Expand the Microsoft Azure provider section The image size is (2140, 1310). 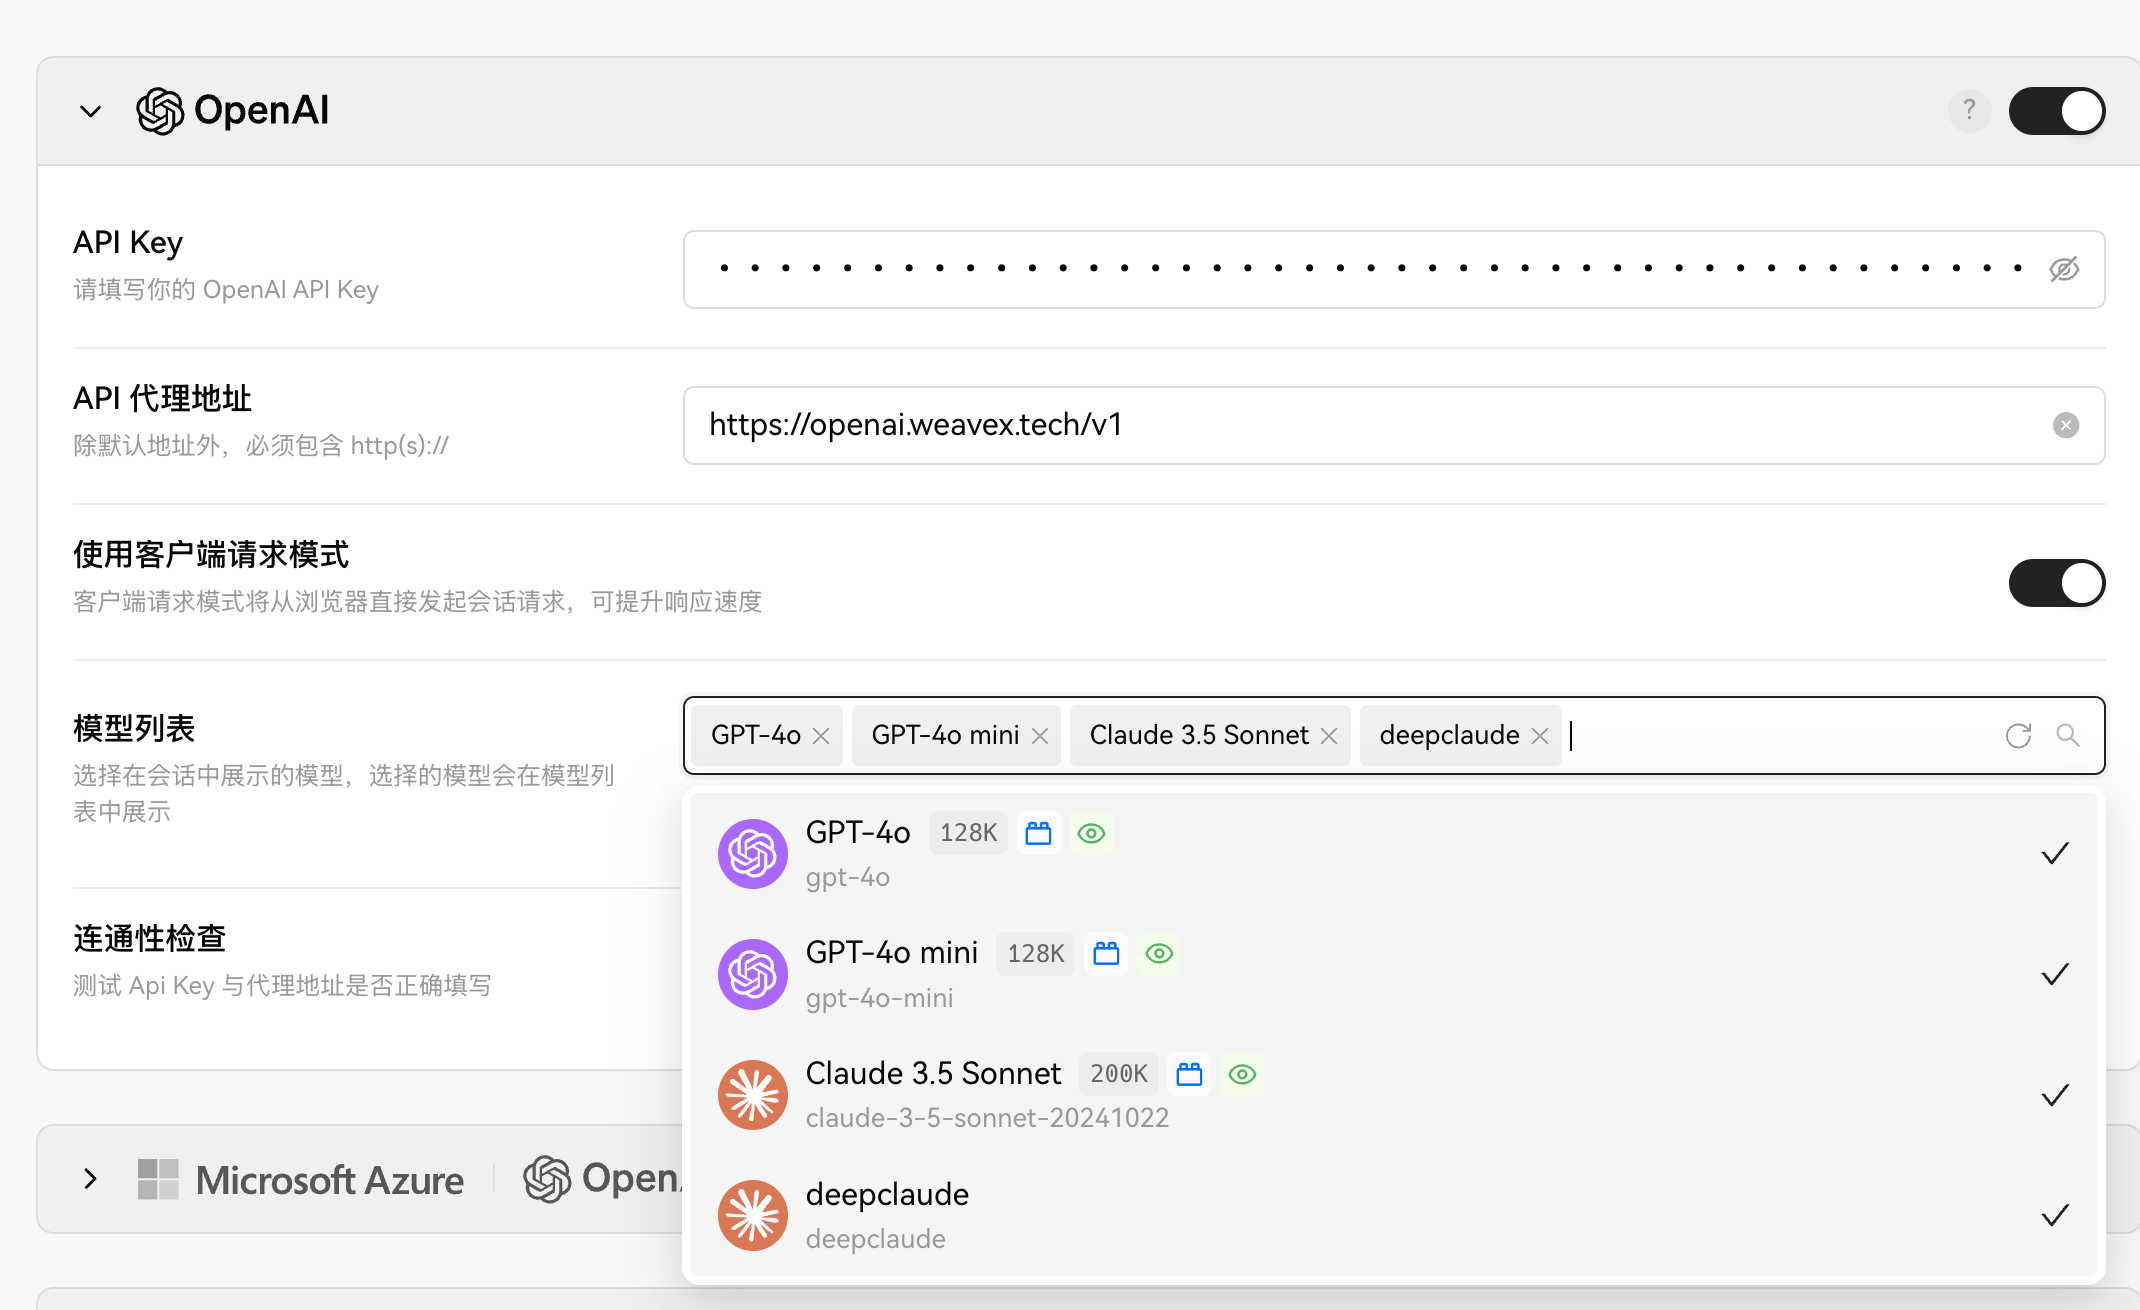91,1179
